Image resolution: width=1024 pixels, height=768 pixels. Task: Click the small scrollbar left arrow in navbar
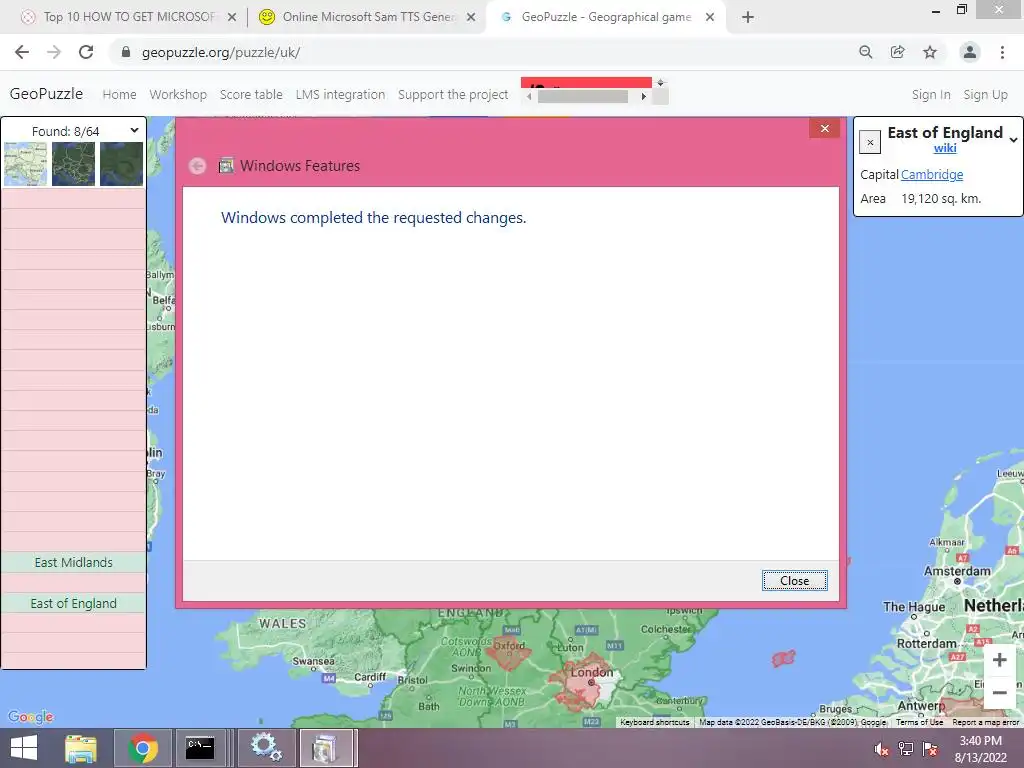pyautogui.click(x=529, y=97)
